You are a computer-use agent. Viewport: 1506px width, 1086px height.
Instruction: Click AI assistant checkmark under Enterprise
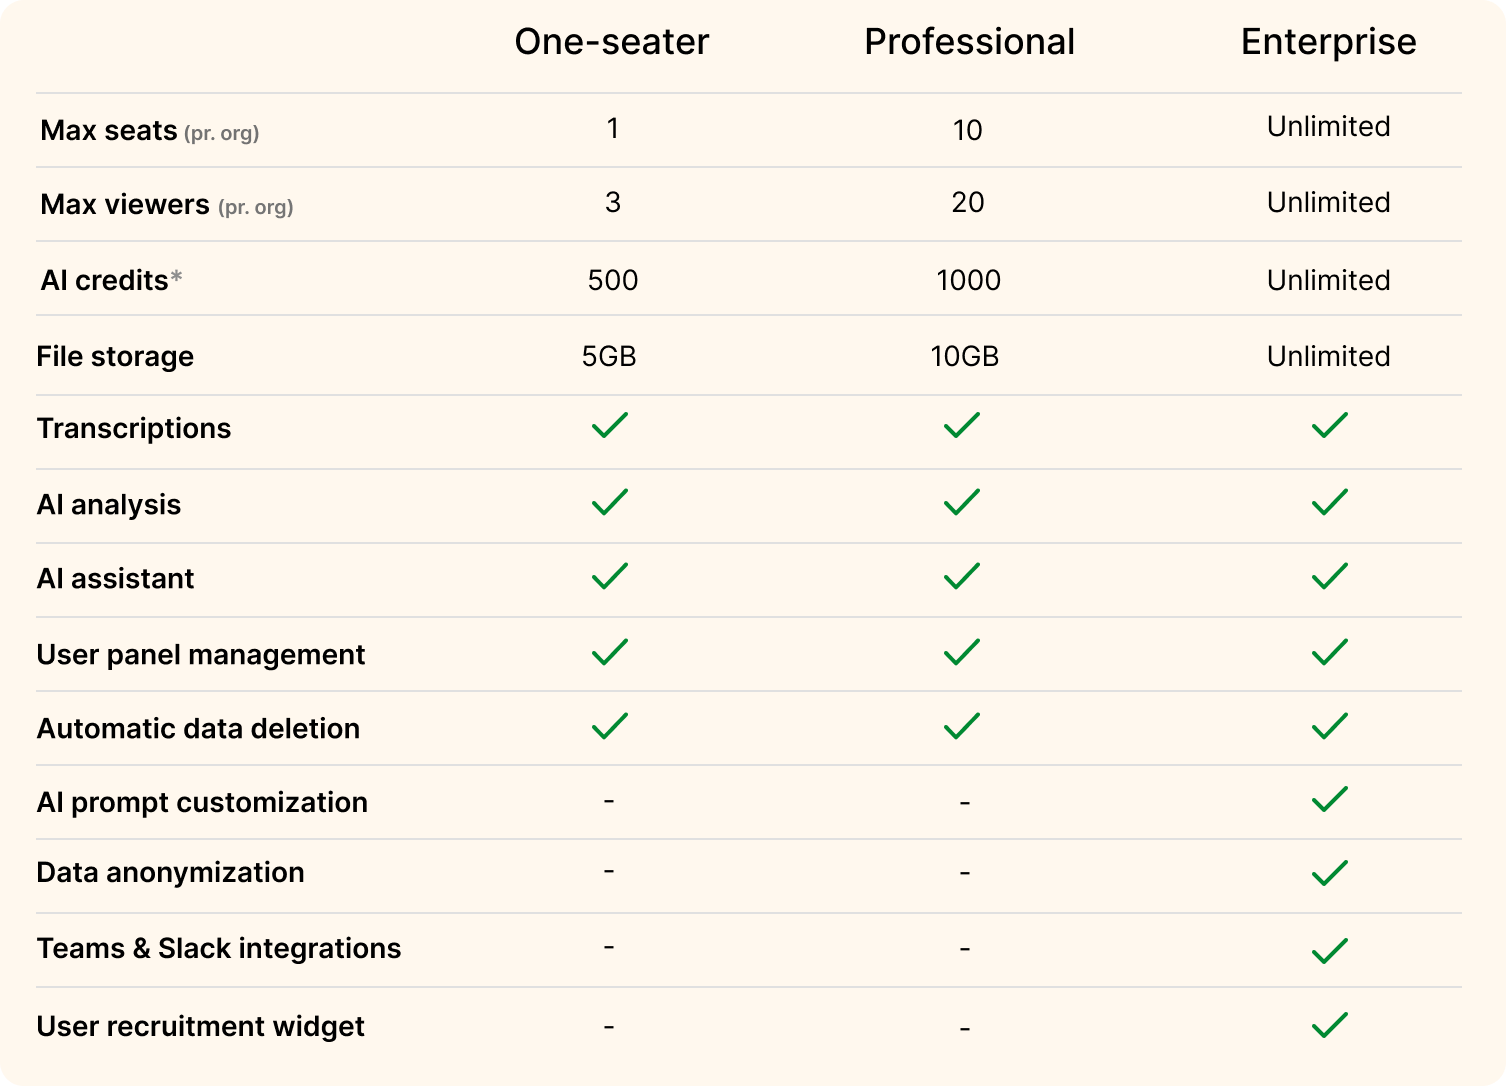(1329, 577)
